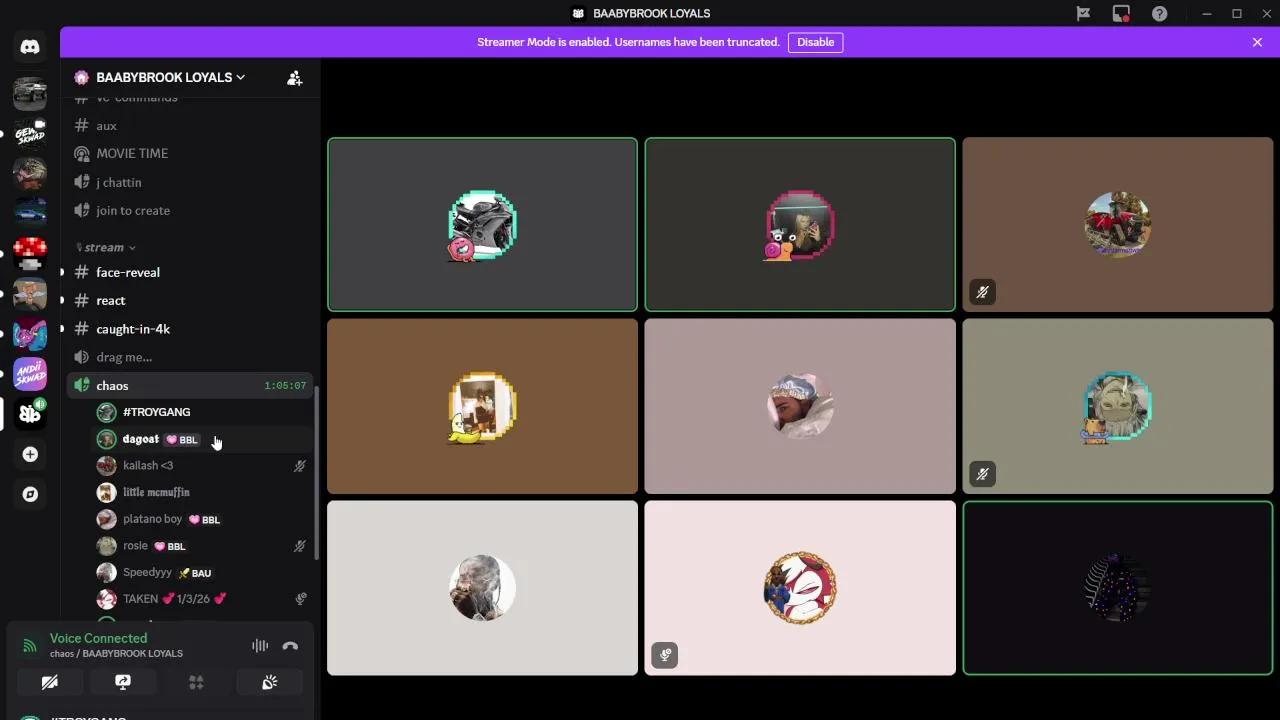Select user little mcmuffin in voice list
Image resolution: width=1280 pixels, height=720 pixels.
pyautogui.click(x=202, y=493)
